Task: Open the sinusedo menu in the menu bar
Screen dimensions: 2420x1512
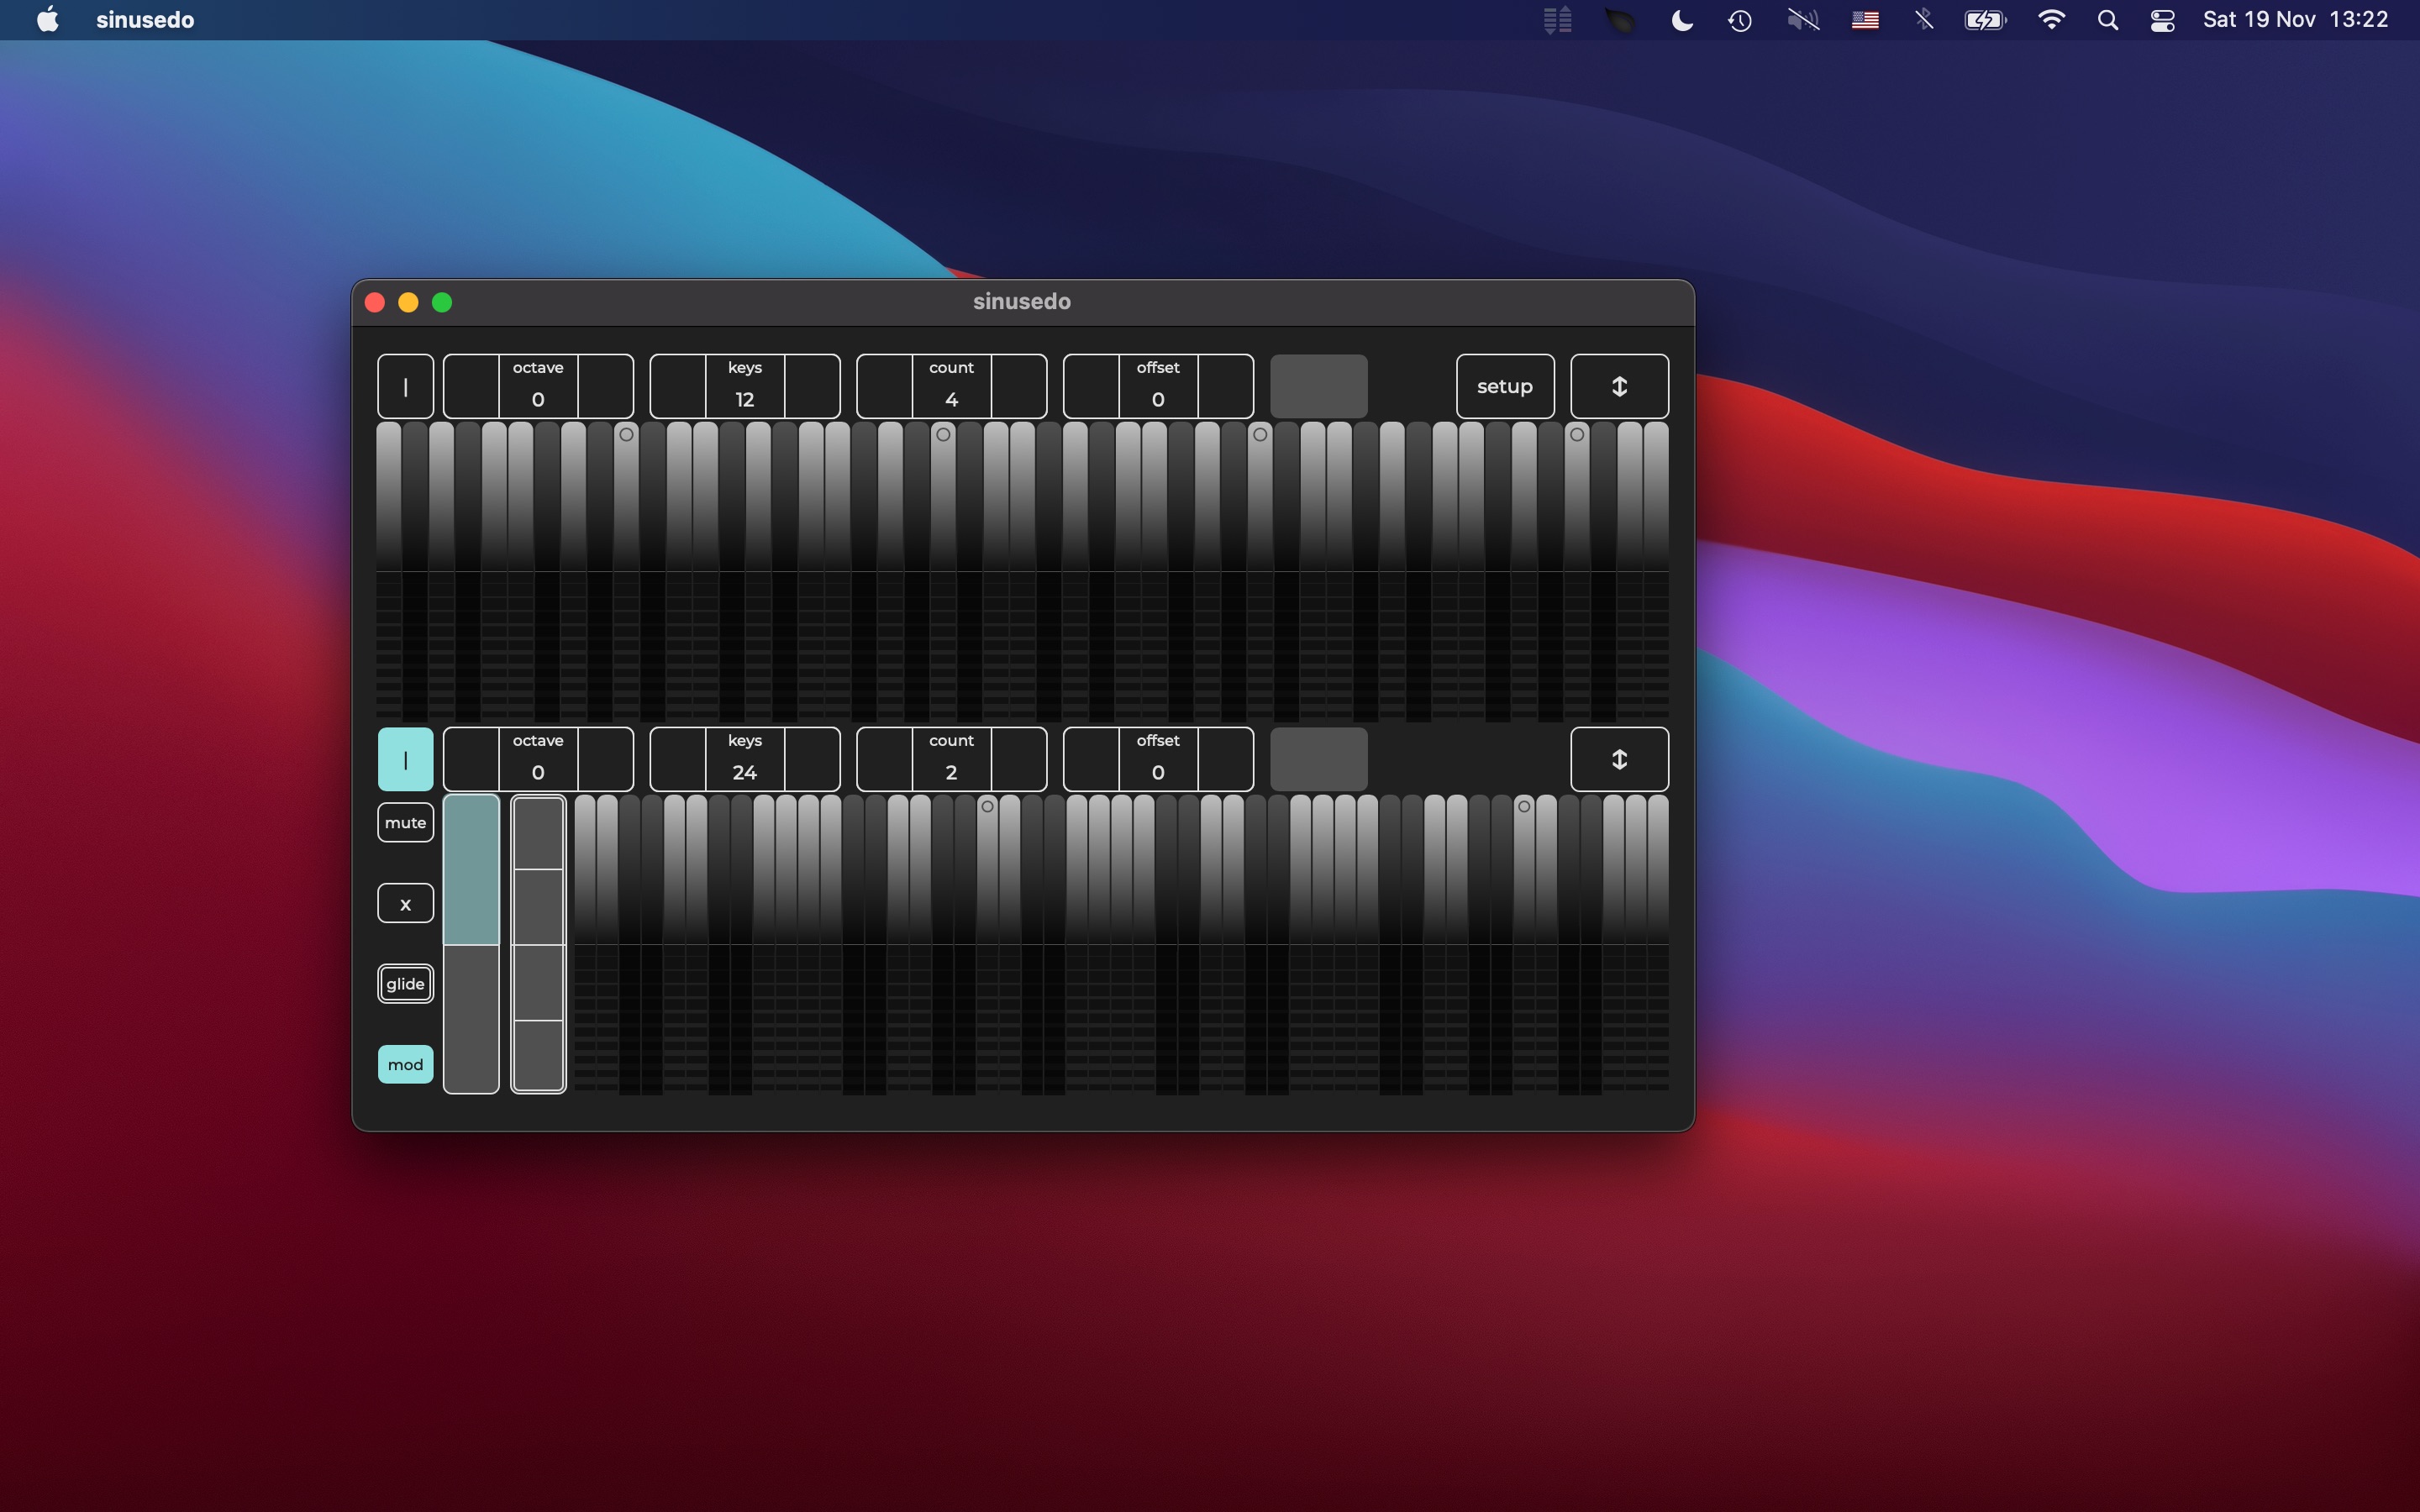Action: 145,20
